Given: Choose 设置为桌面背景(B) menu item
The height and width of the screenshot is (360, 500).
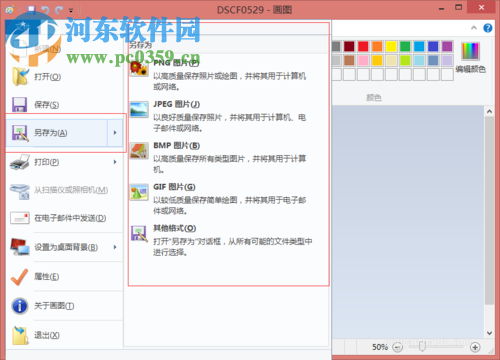Looking at the screenshot, I should point(57,247).
